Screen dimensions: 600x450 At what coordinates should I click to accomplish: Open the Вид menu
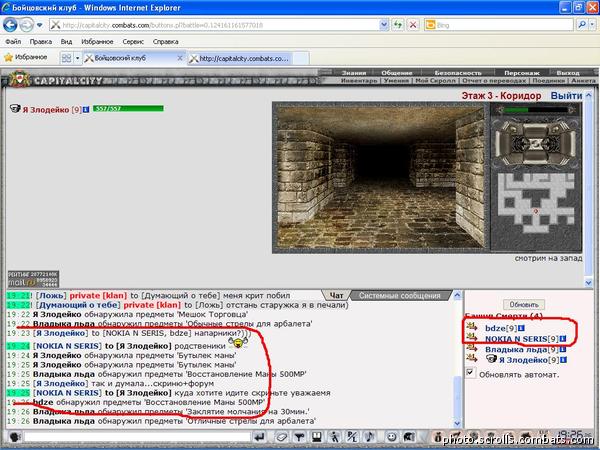66,41
